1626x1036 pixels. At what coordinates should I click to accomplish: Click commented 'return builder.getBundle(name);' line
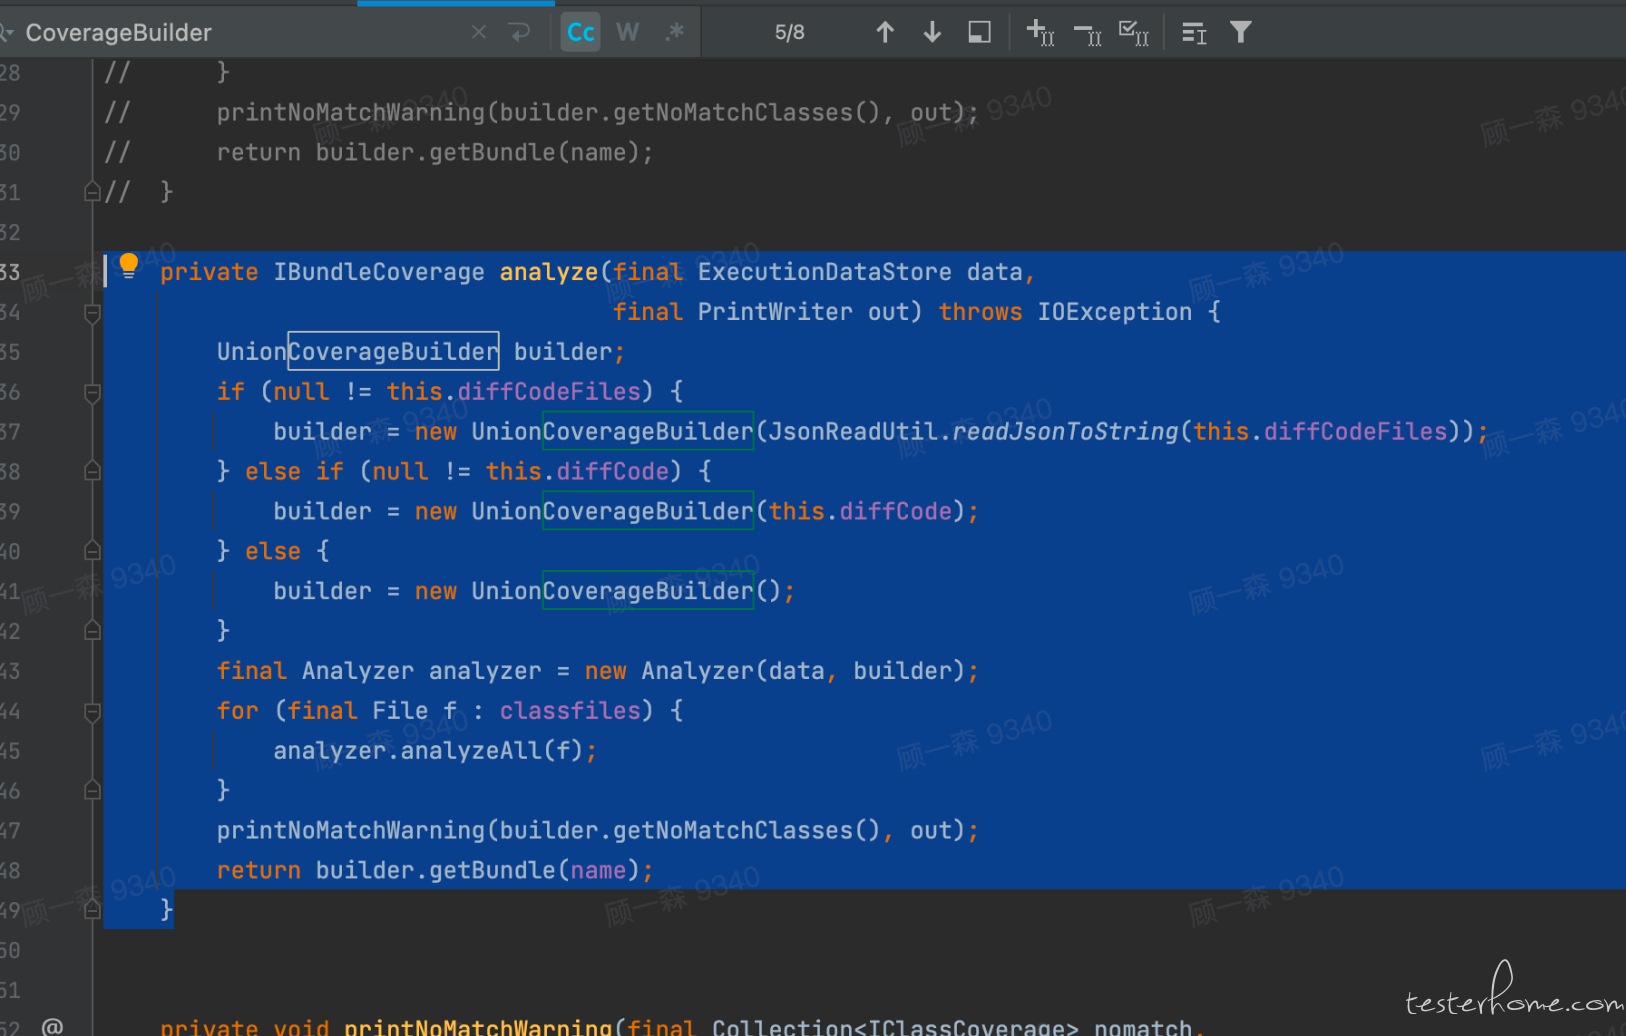435,152
